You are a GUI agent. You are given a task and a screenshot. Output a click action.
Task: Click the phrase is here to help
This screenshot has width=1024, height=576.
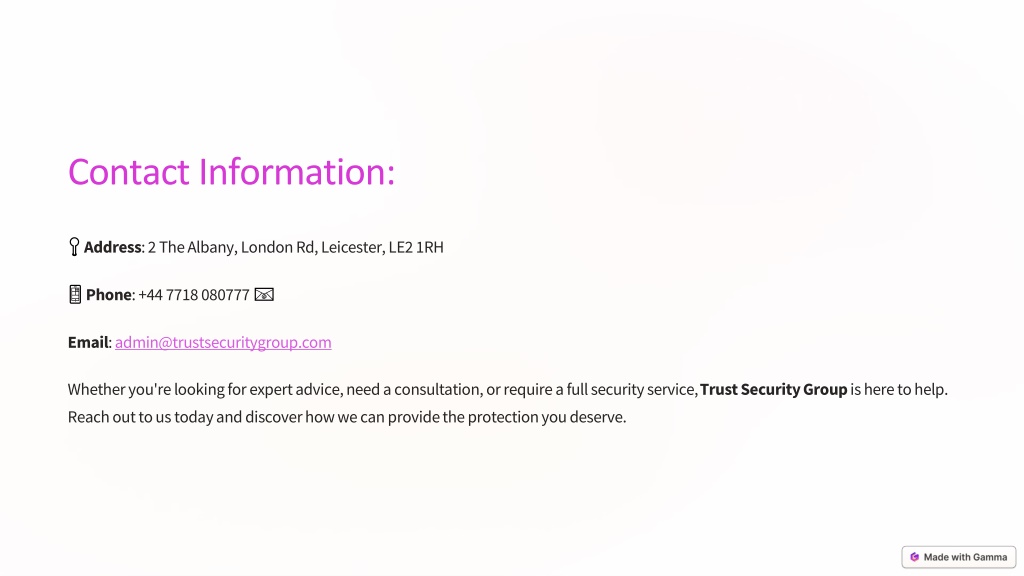point(899,389)
